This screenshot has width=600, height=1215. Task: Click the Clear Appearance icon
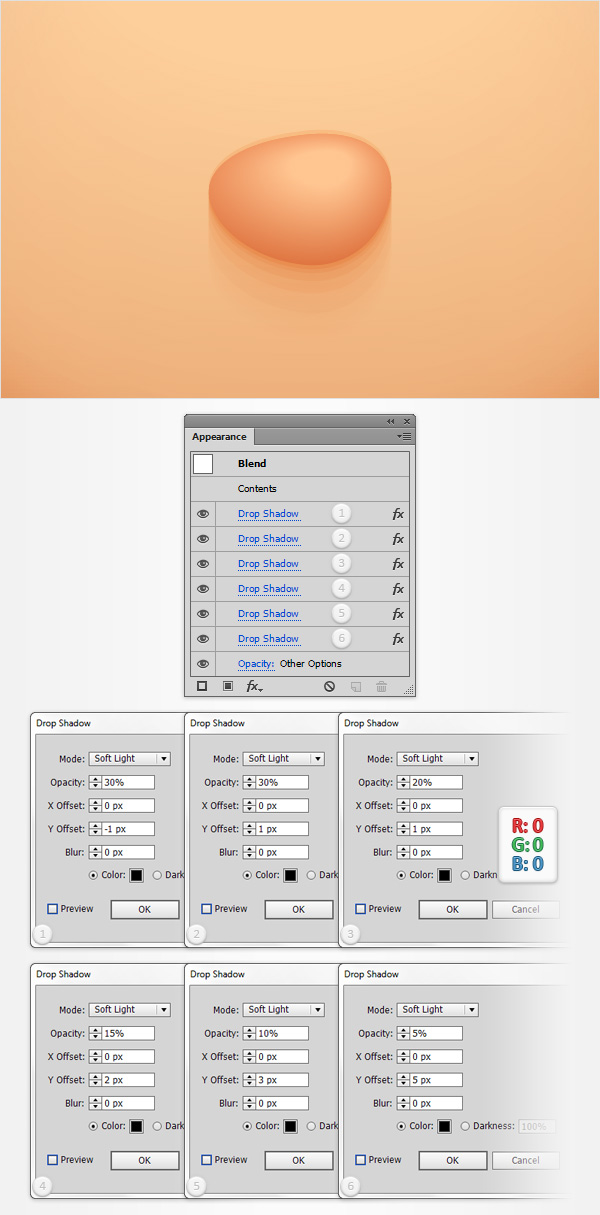pos(329,687)
